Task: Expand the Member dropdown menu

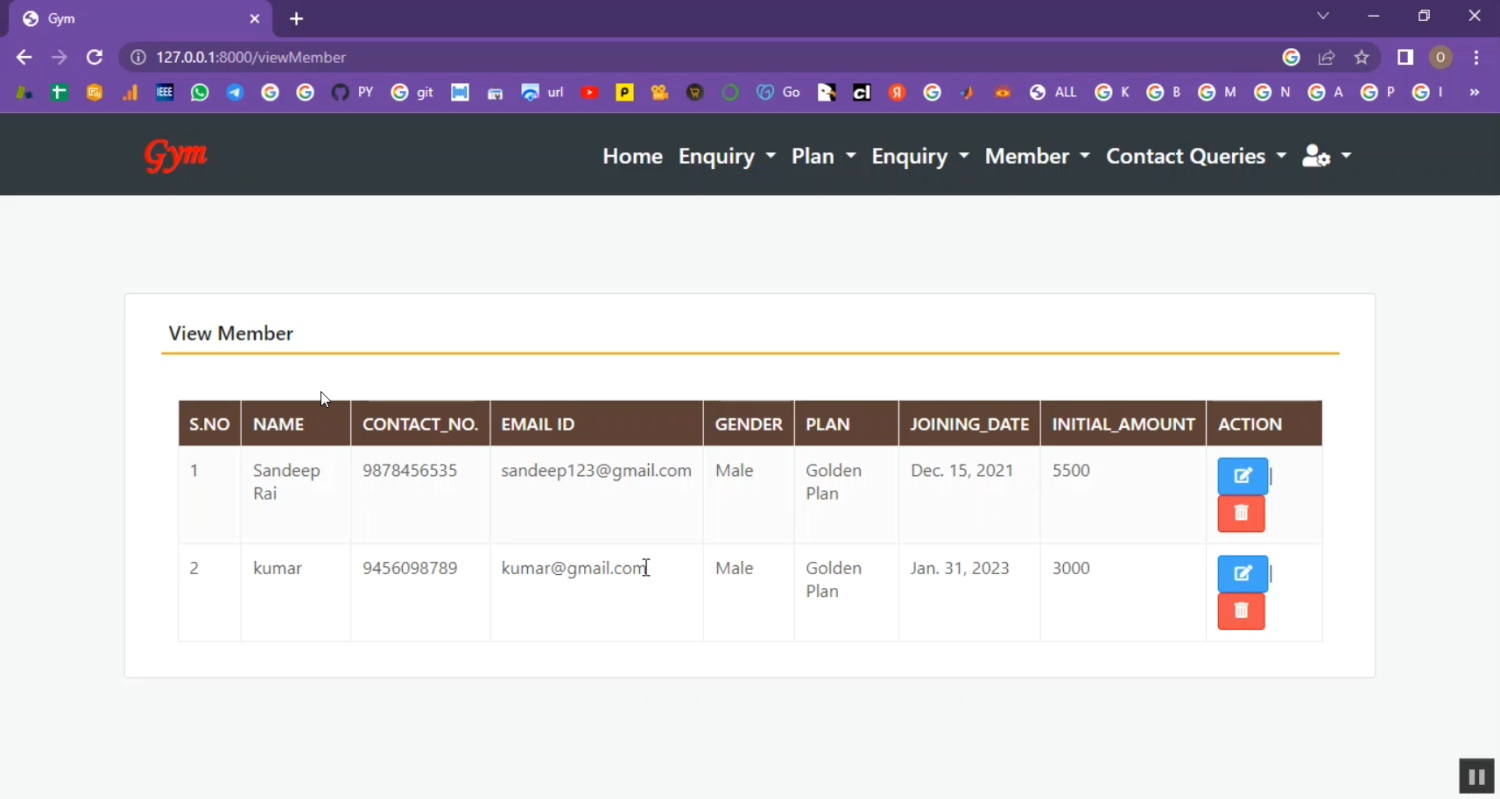Action: coord(1036,156)
